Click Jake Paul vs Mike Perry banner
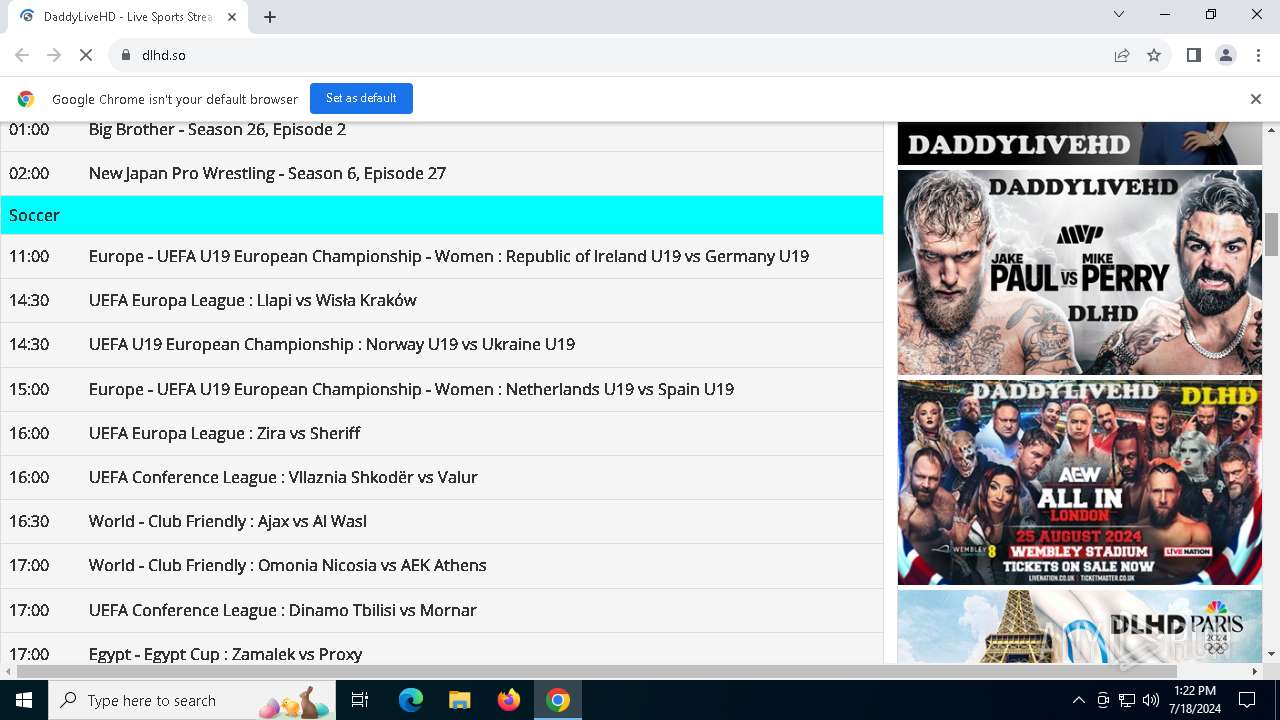 click(1080, 272)
